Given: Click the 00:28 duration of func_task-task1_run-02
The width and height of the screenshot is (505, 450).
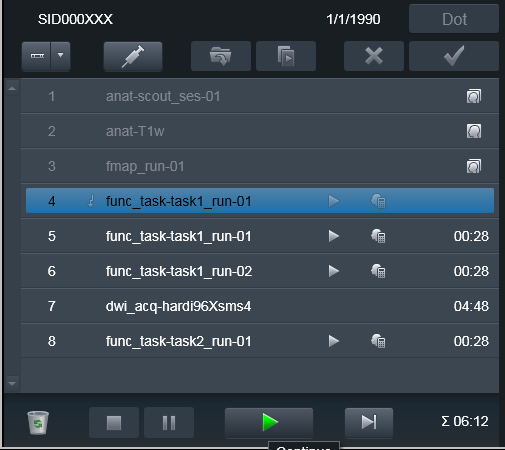Looking at the screenshot, I should (471, 271).
